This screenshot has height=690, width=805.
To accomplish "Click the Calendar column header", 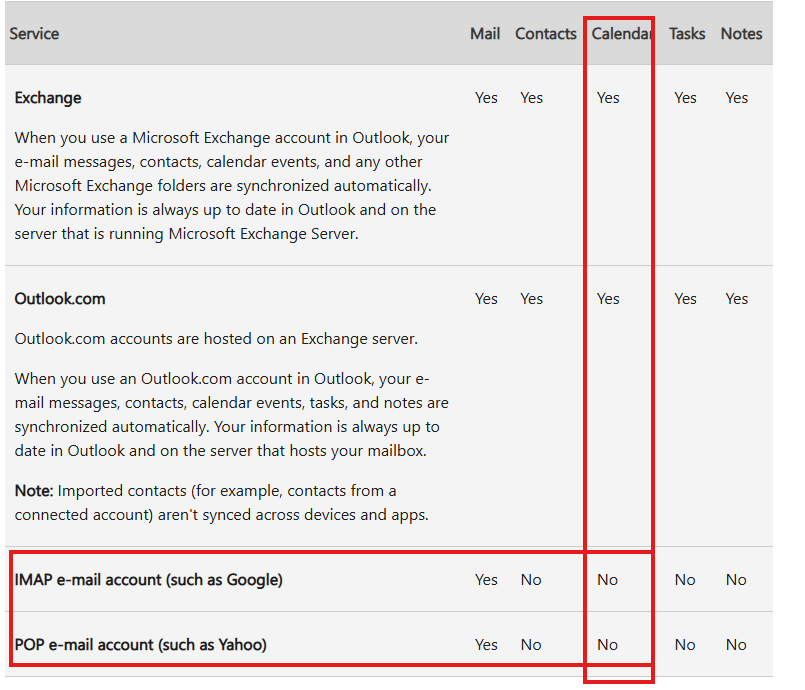I will (621, 34).
